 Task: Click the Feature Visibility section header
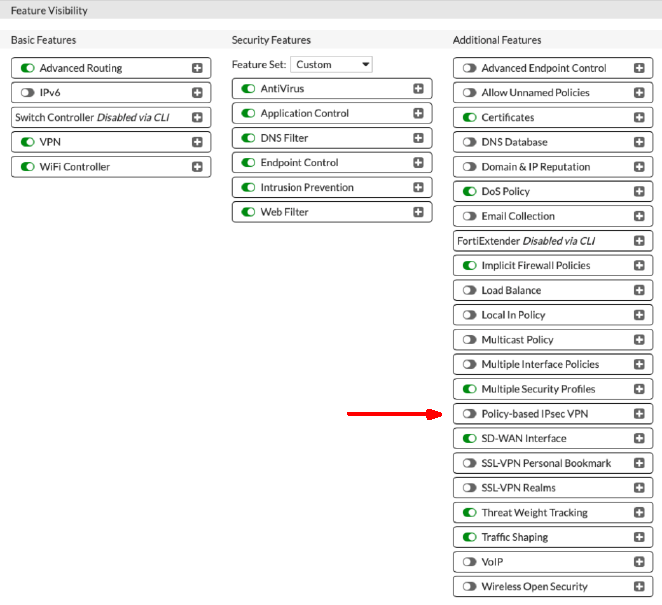[50, 11]
